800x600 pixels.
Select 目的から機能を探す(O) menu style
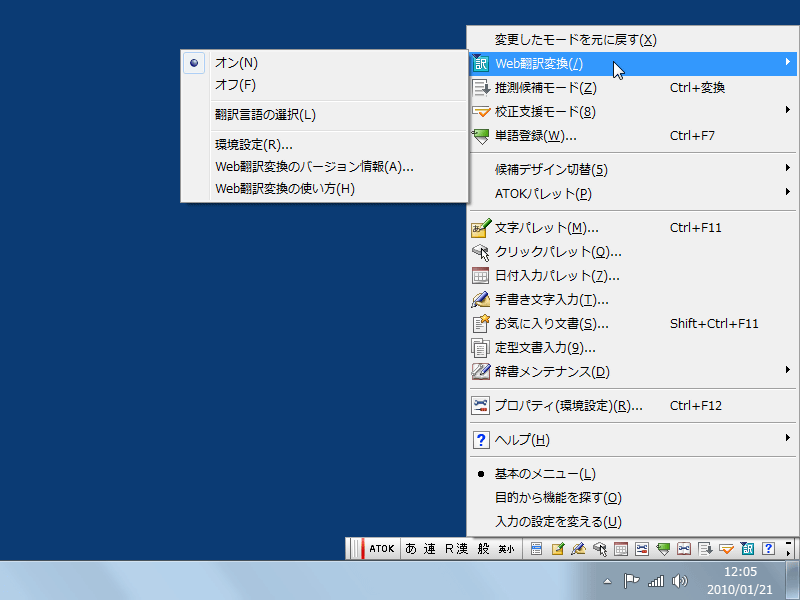pyautogui.click(x=633, y=498)
